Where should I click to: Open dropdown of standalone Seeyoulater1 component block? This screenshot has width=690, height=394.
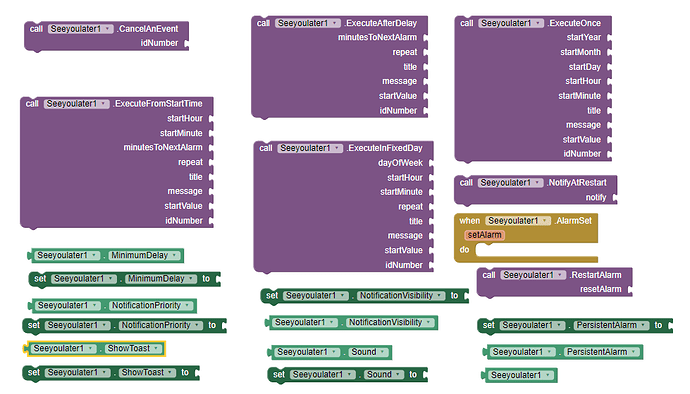pos(520,376)
